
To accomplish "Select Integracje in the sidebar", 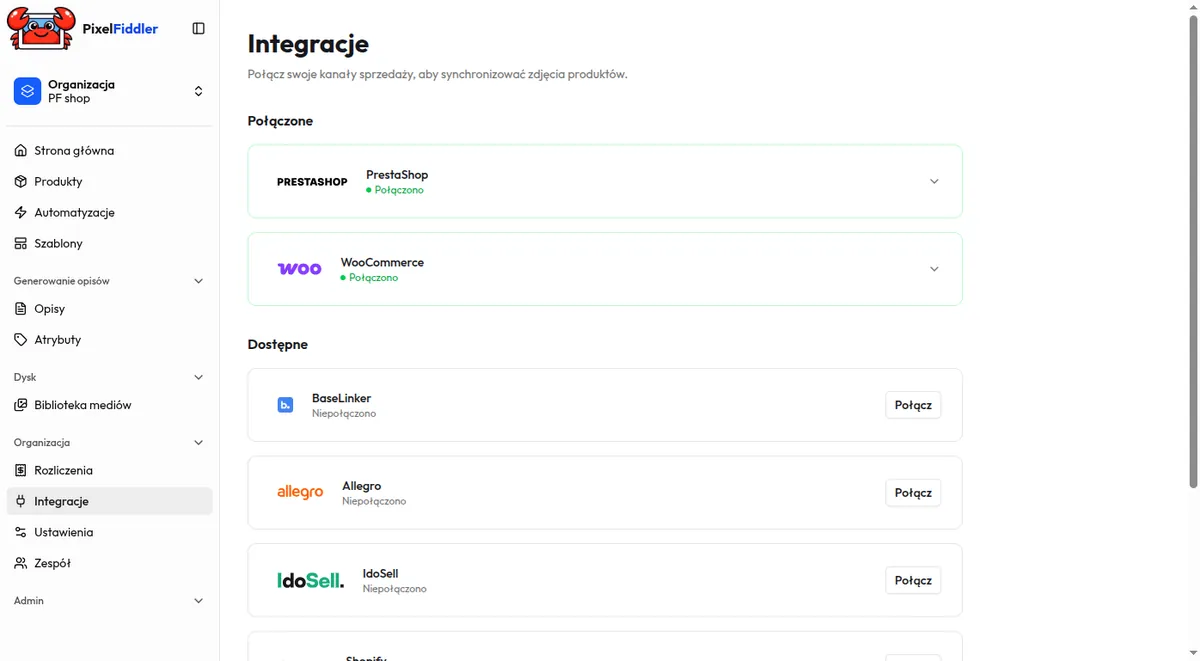I will 109,501.
